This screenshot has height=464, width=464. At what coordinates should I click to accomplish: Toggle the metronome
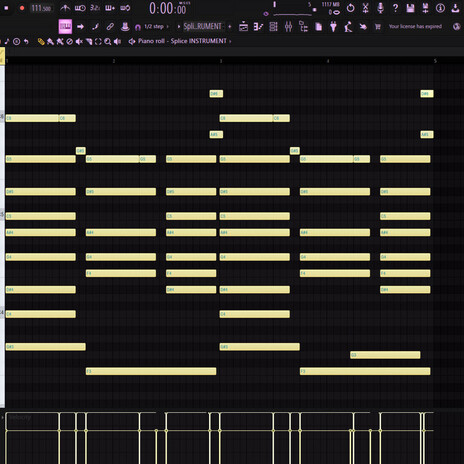(x=65, y=8)
